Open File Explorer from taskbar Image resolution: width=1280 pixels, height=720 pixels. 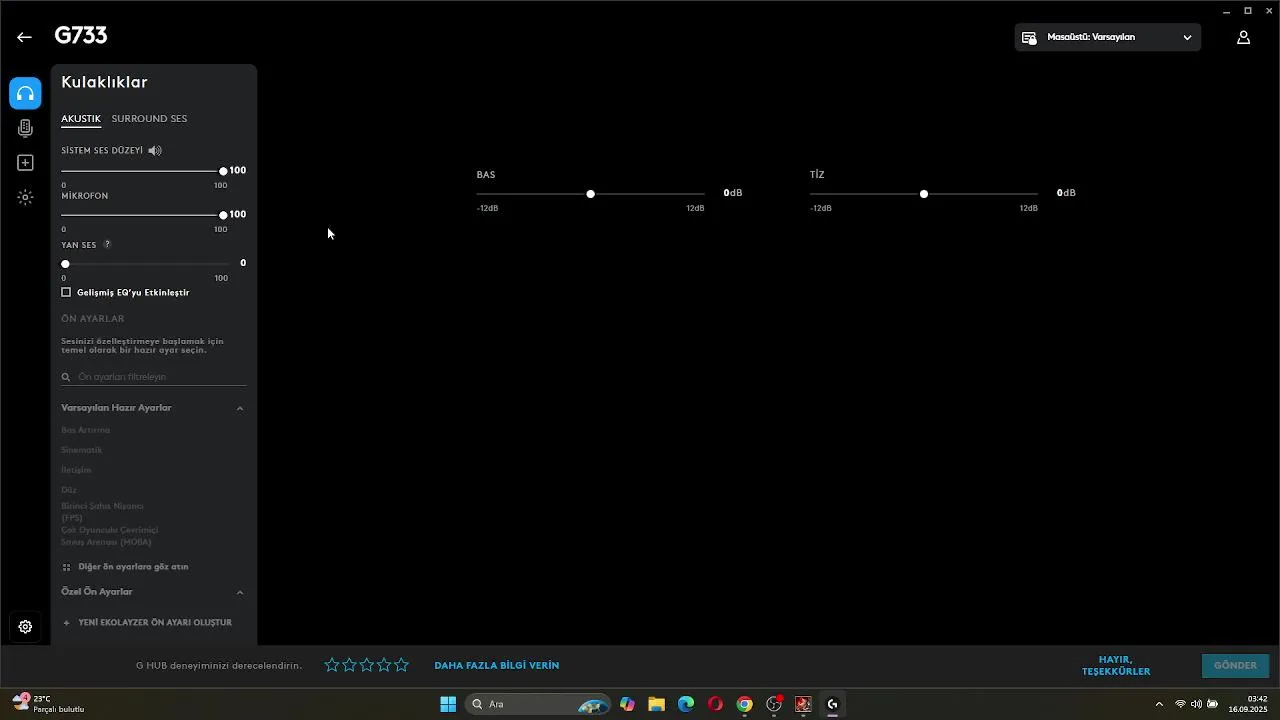pos(656,704)
